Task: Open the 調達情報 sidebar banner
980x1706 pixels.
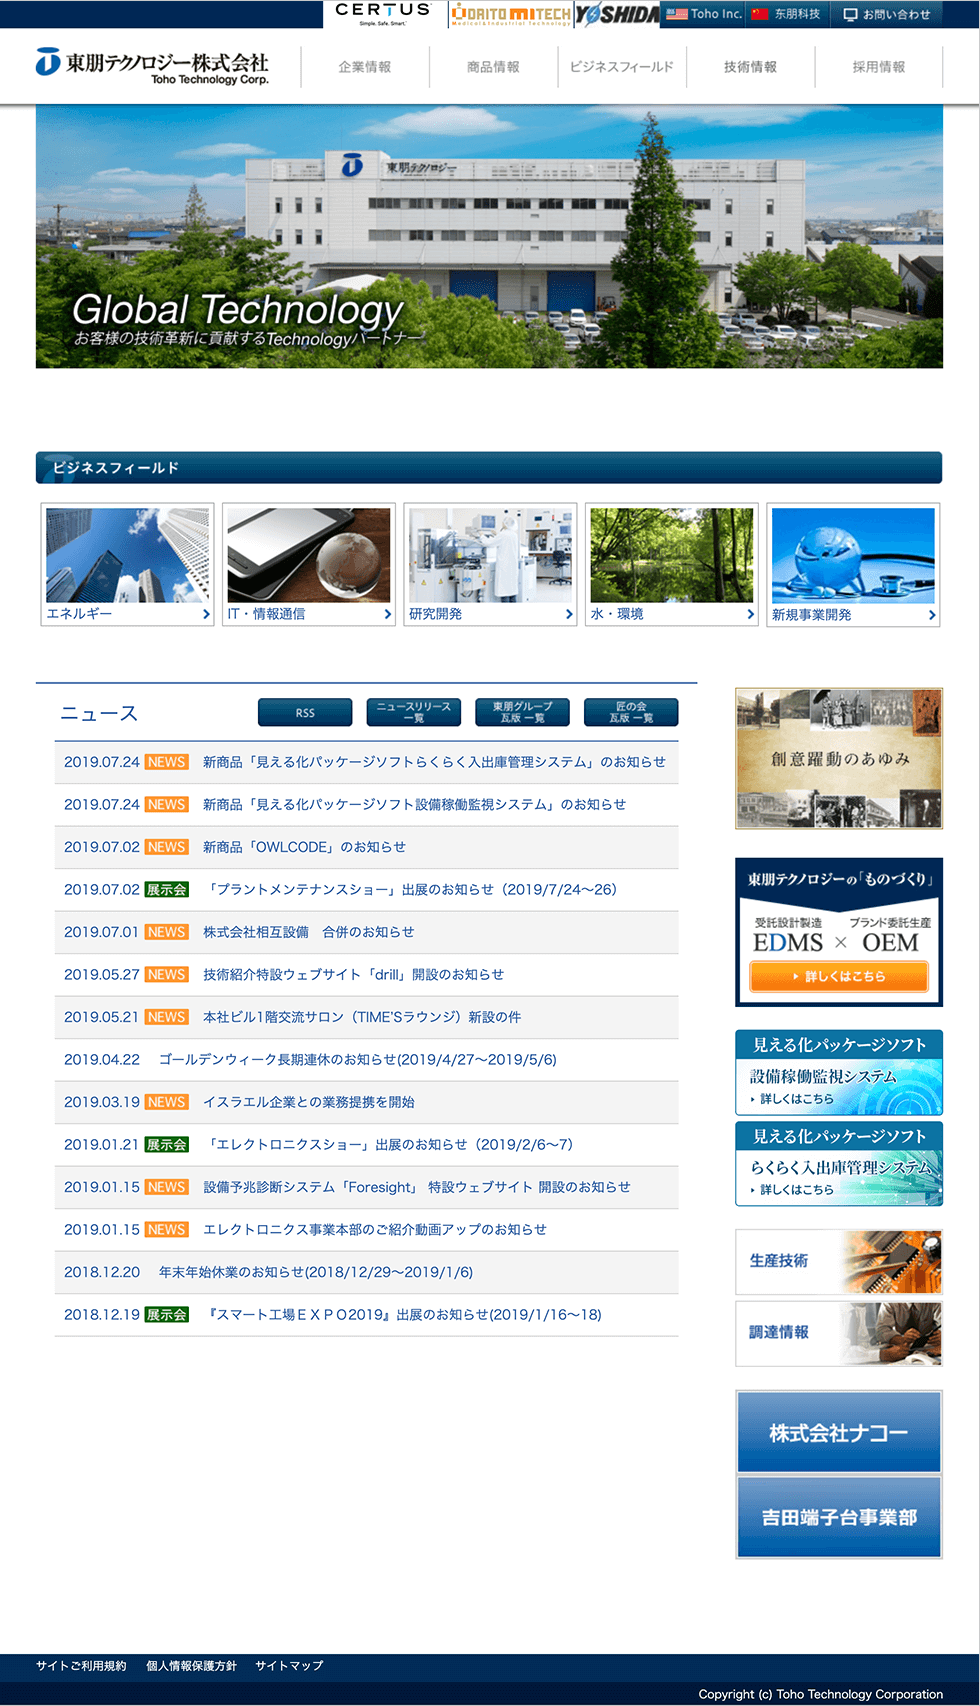Action: (839, 1333)
